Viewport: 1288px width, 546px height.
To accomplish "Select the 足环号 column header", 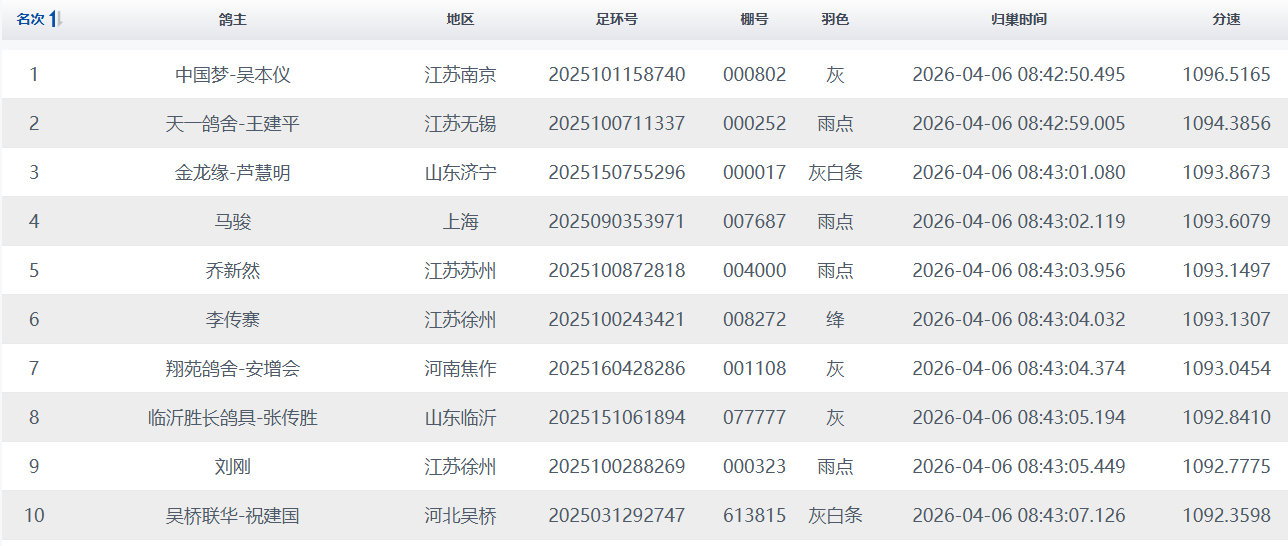I will pyautogui.click(x=616, y=20).
